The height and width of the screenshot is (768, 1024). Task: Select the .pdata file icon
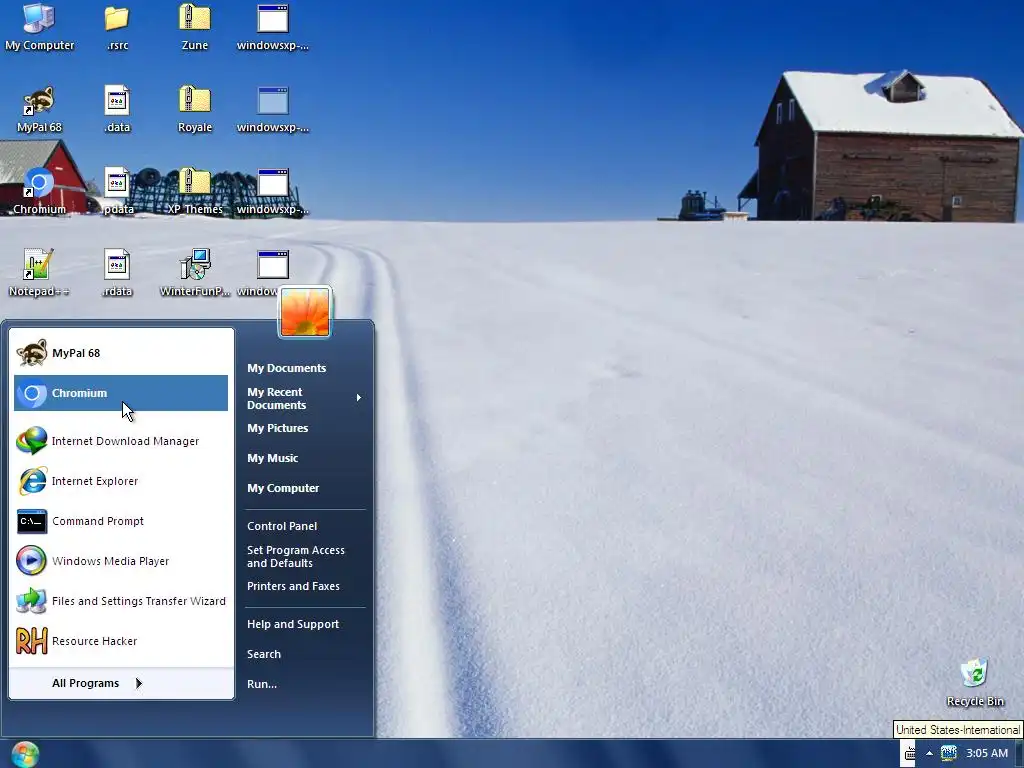pos(117,191)
